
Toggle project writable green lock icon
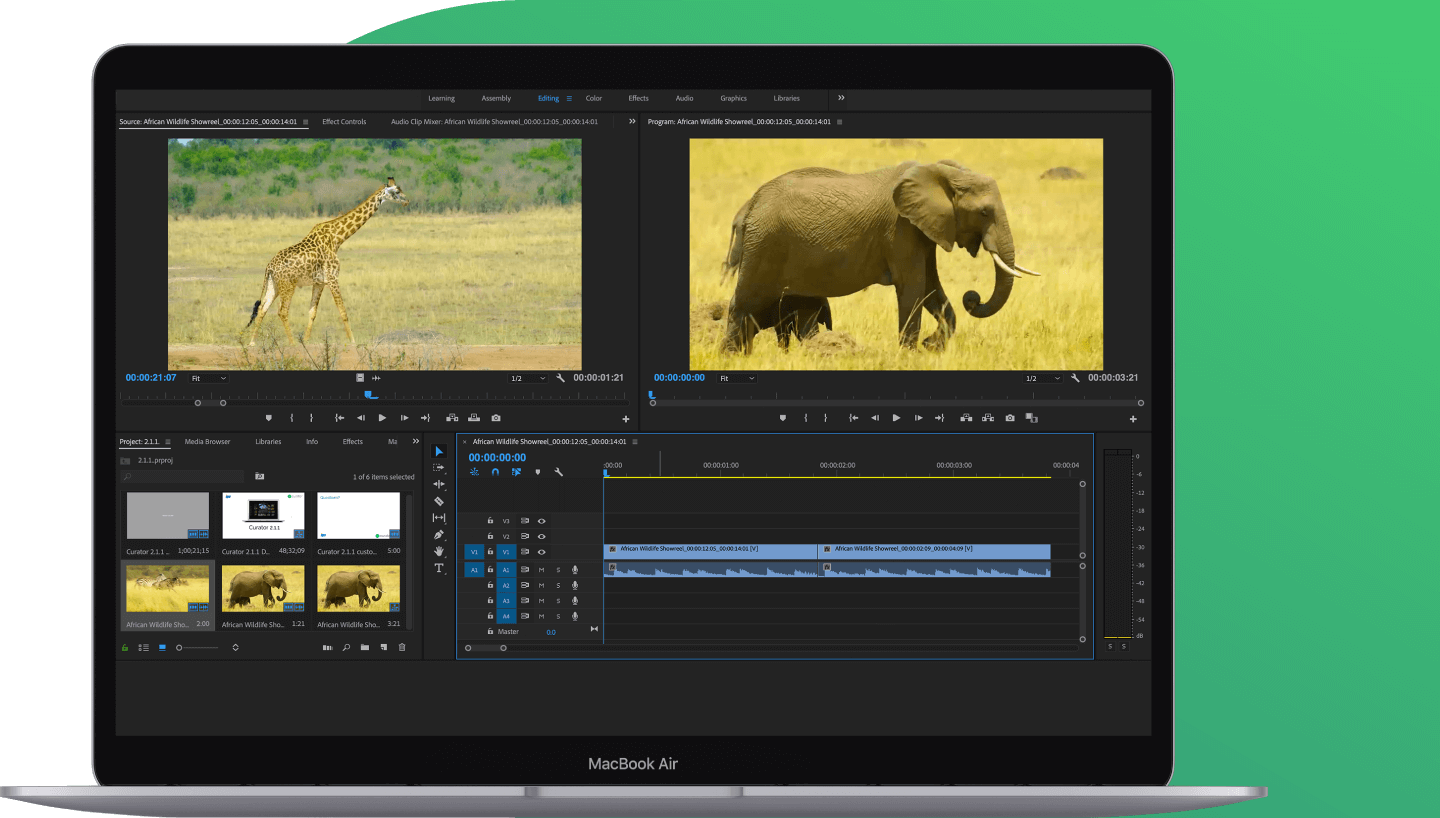click(x=125, y=648)
